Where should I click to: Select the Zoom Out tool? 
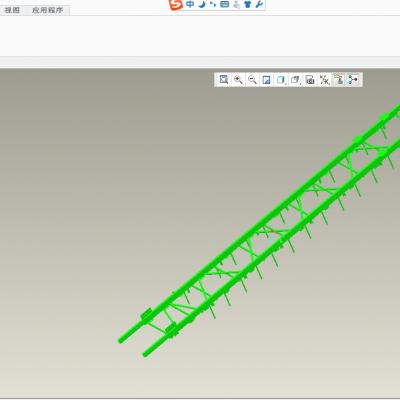[x=252, y=80]
